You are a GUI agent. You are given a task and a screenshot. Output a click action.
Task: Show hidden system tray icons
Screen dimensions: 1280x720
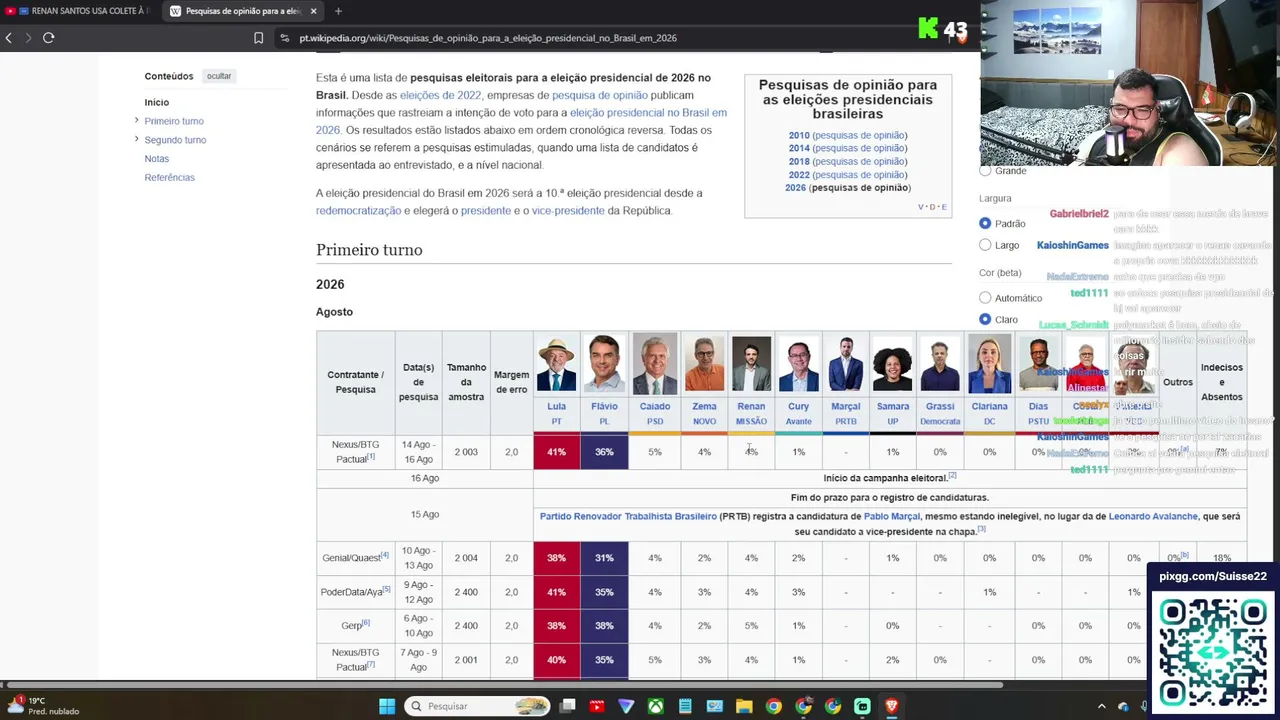(1102, 706)
